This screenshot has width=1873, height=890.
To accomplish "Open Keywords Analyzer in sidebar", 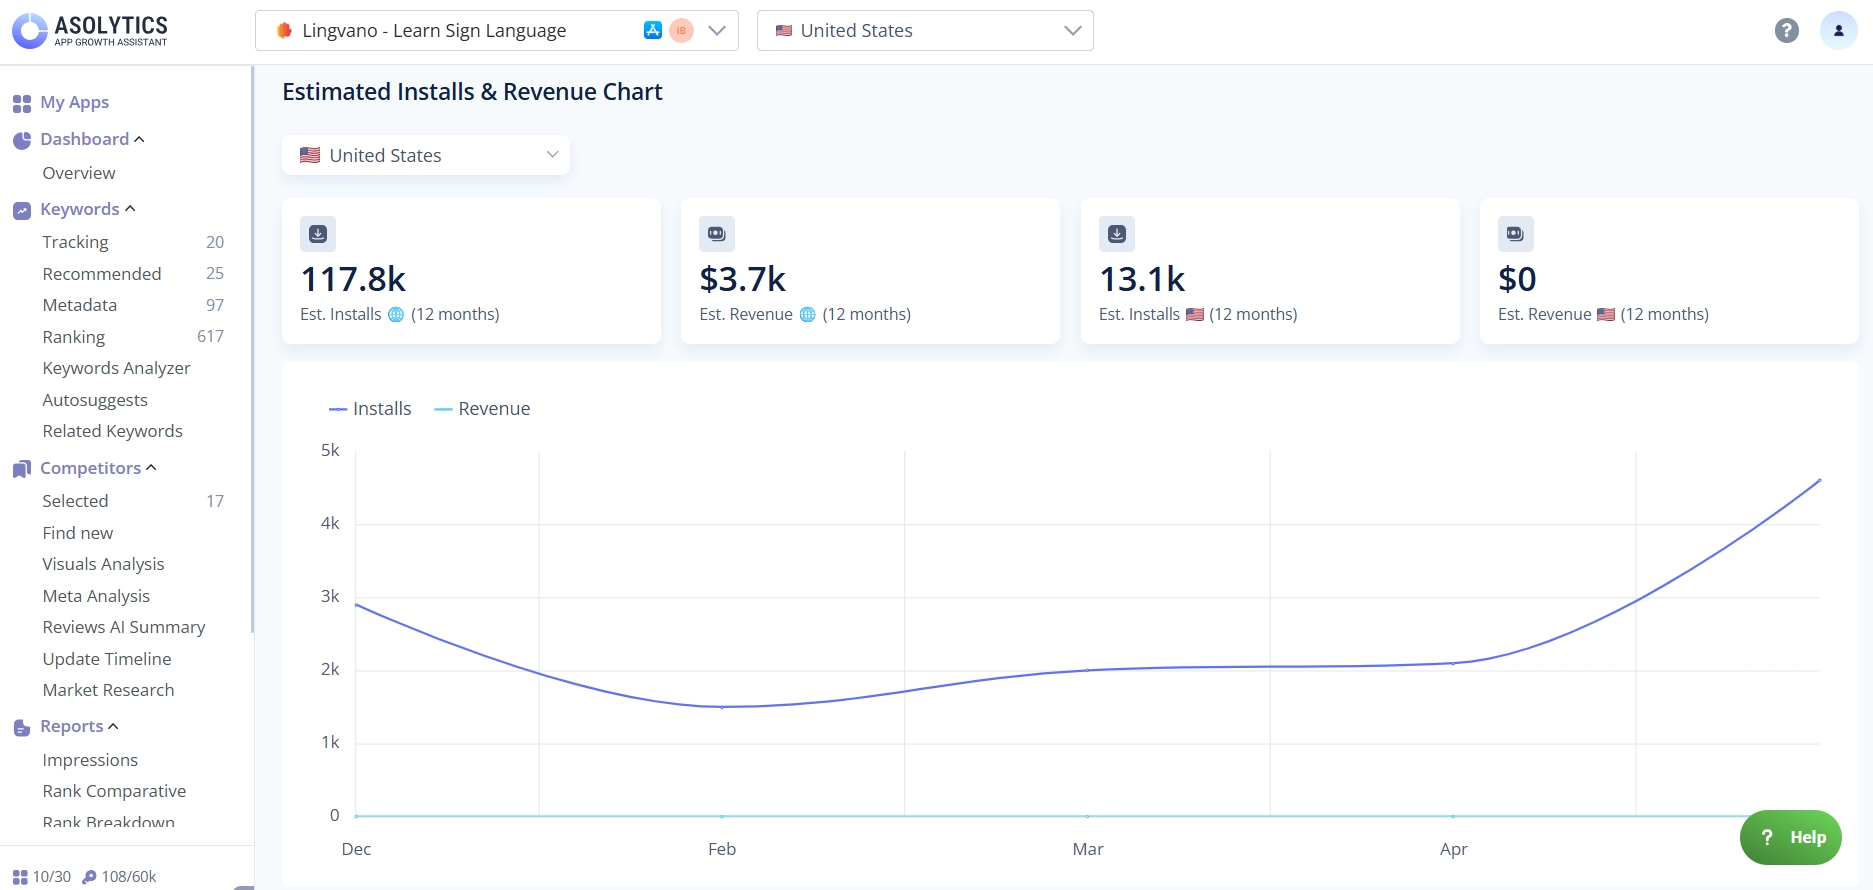I will [116, 368].
